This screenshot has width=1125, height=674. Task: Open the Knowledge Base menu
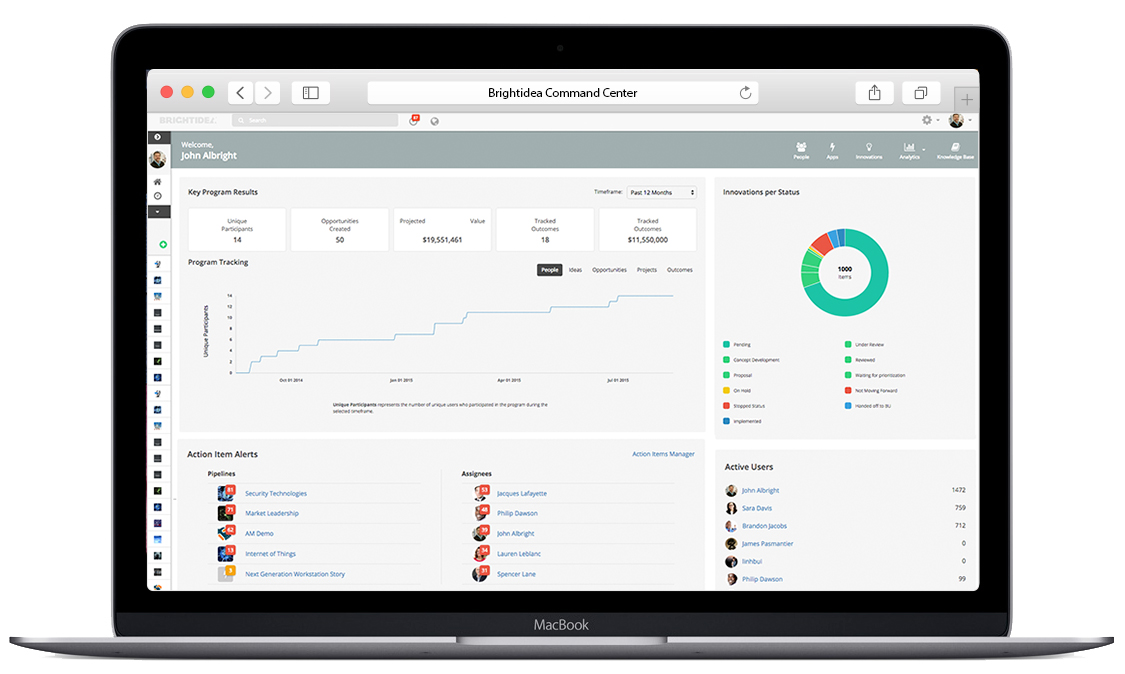pos(955,151)
